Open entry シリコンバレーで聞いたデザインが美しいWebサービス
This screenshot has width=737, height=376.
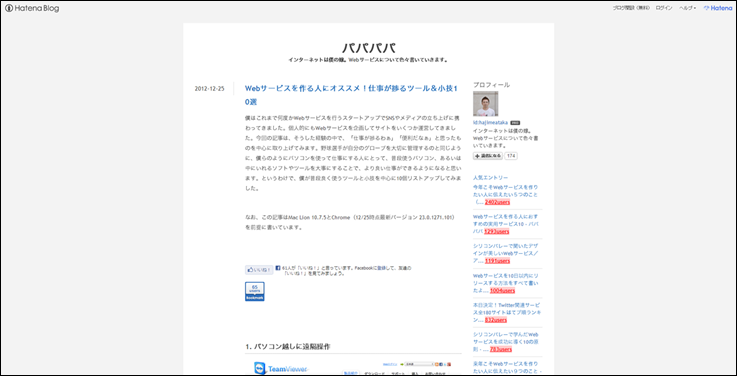coord(506,253)
